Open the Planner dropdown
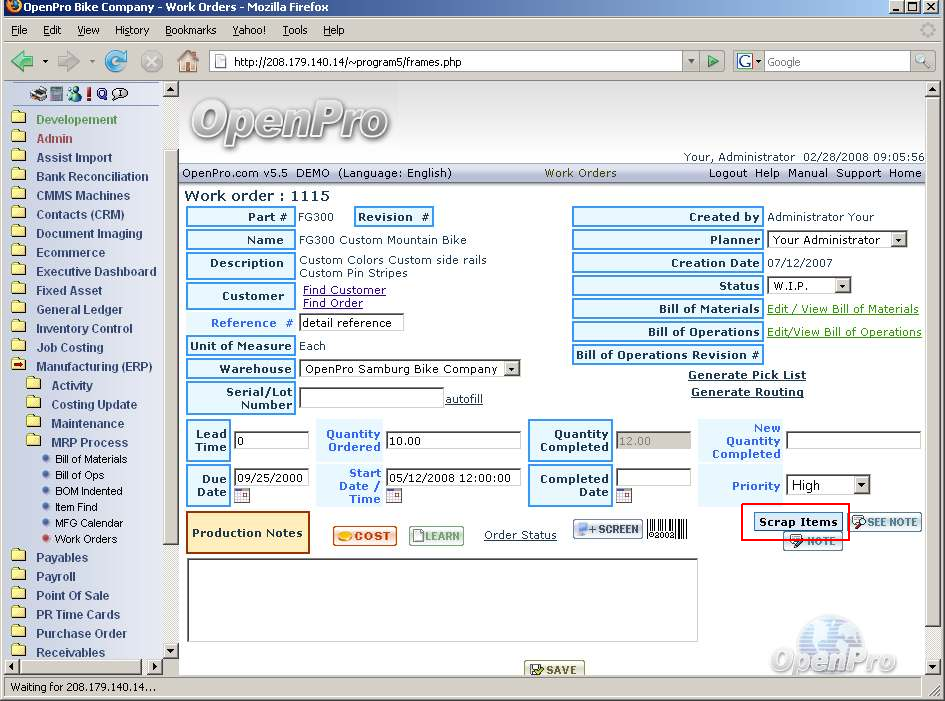This screenshot has height=701, width=945. coord(898,240)
